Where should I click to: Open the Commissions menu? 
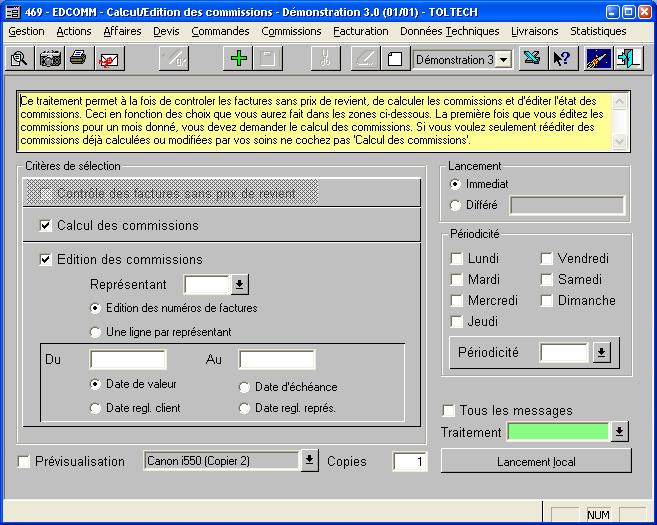coord(291,31)
